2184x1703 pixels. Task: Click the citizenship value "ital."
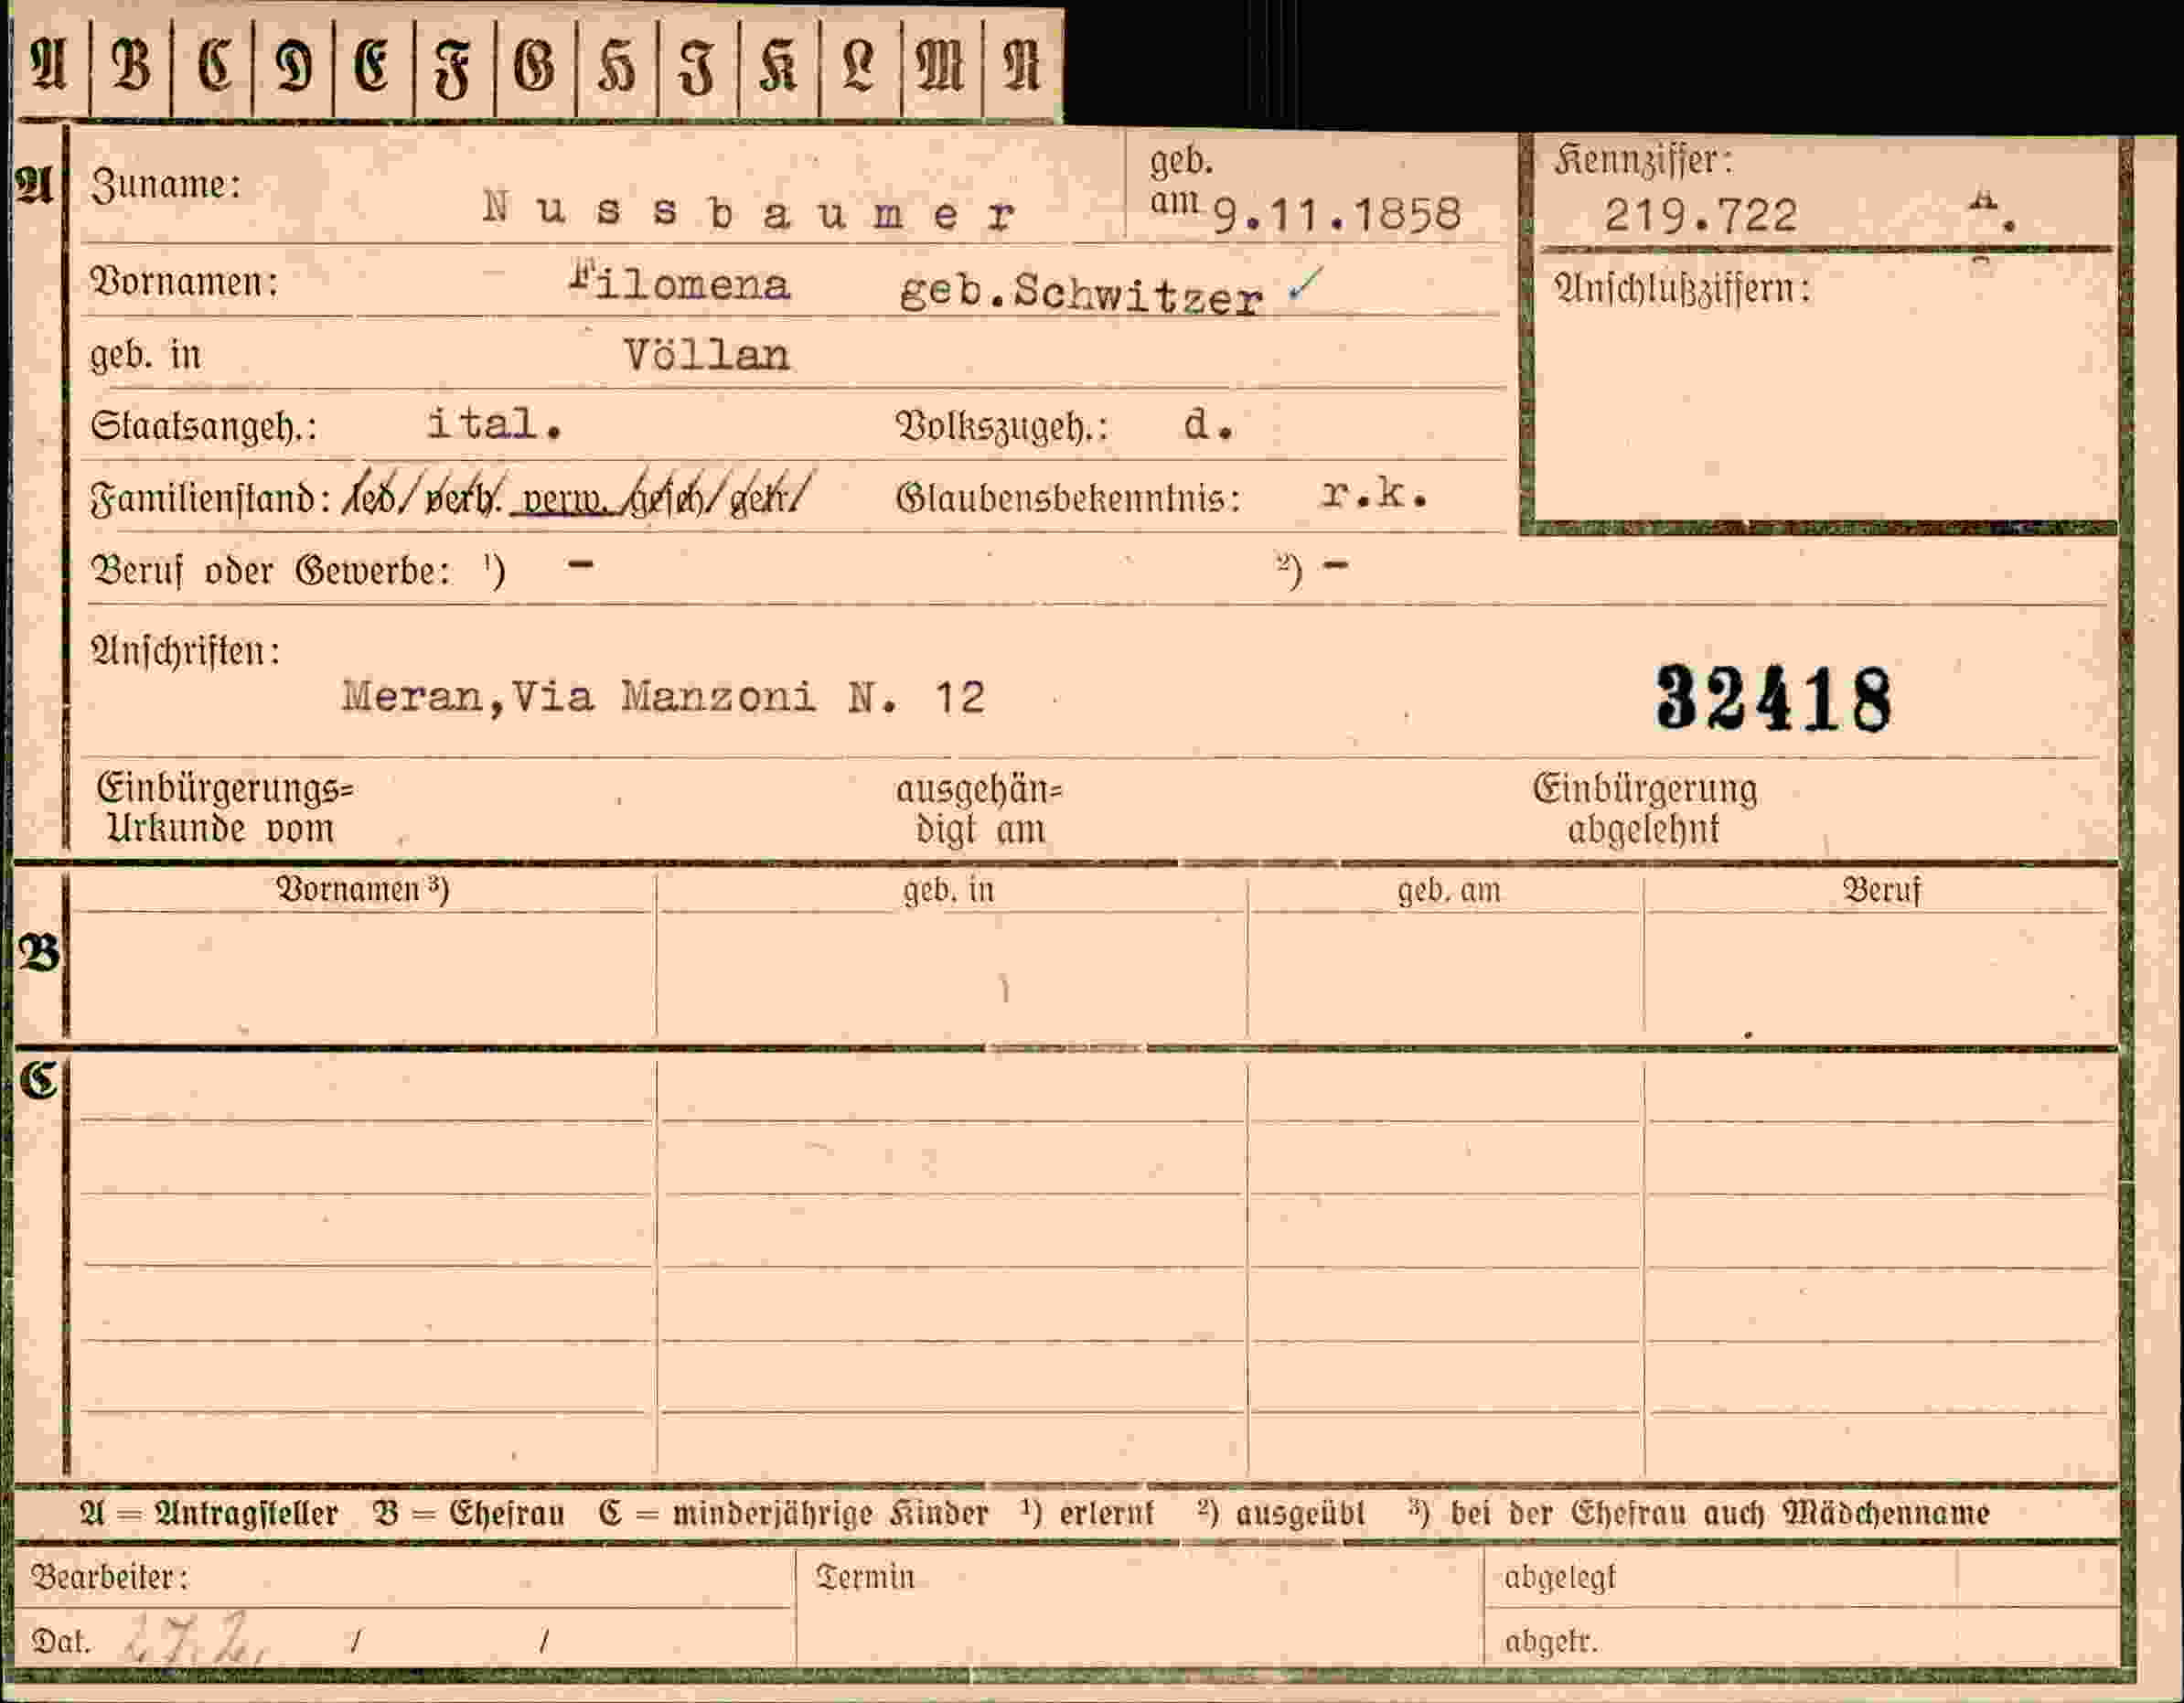(495, 425)
